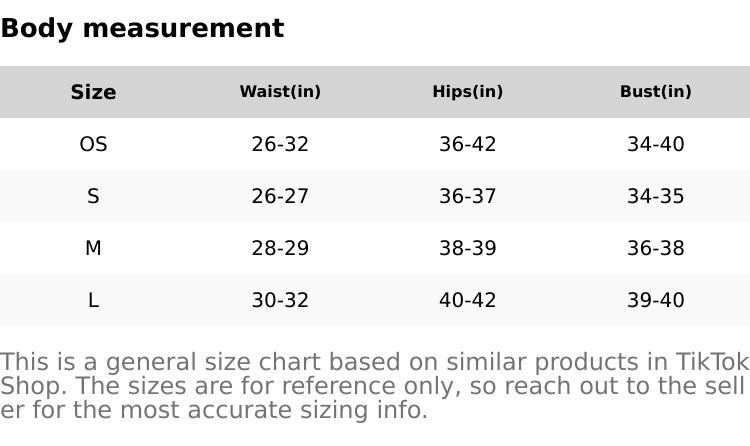Select the 34-35 bust value
The height and width of the screenshot is (446, 750).
(x=655, y=197)
